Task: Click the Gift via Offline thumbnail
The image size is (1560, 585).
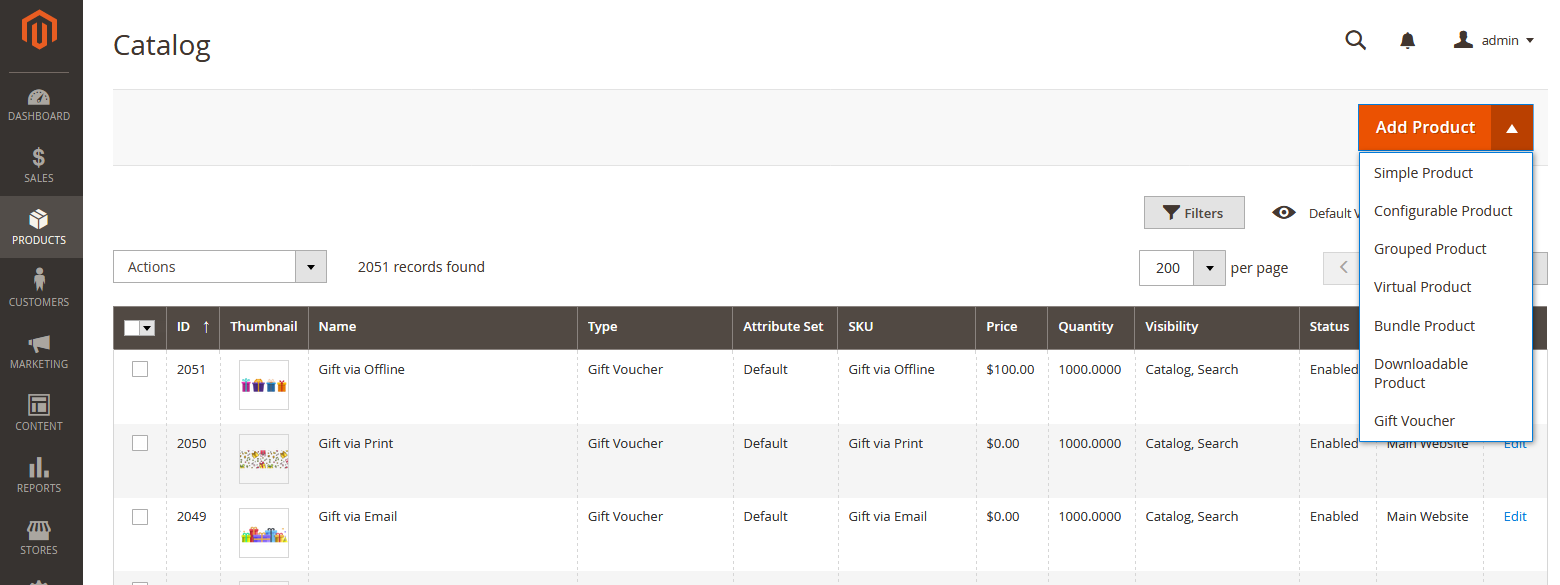Action: click(264, 385)
